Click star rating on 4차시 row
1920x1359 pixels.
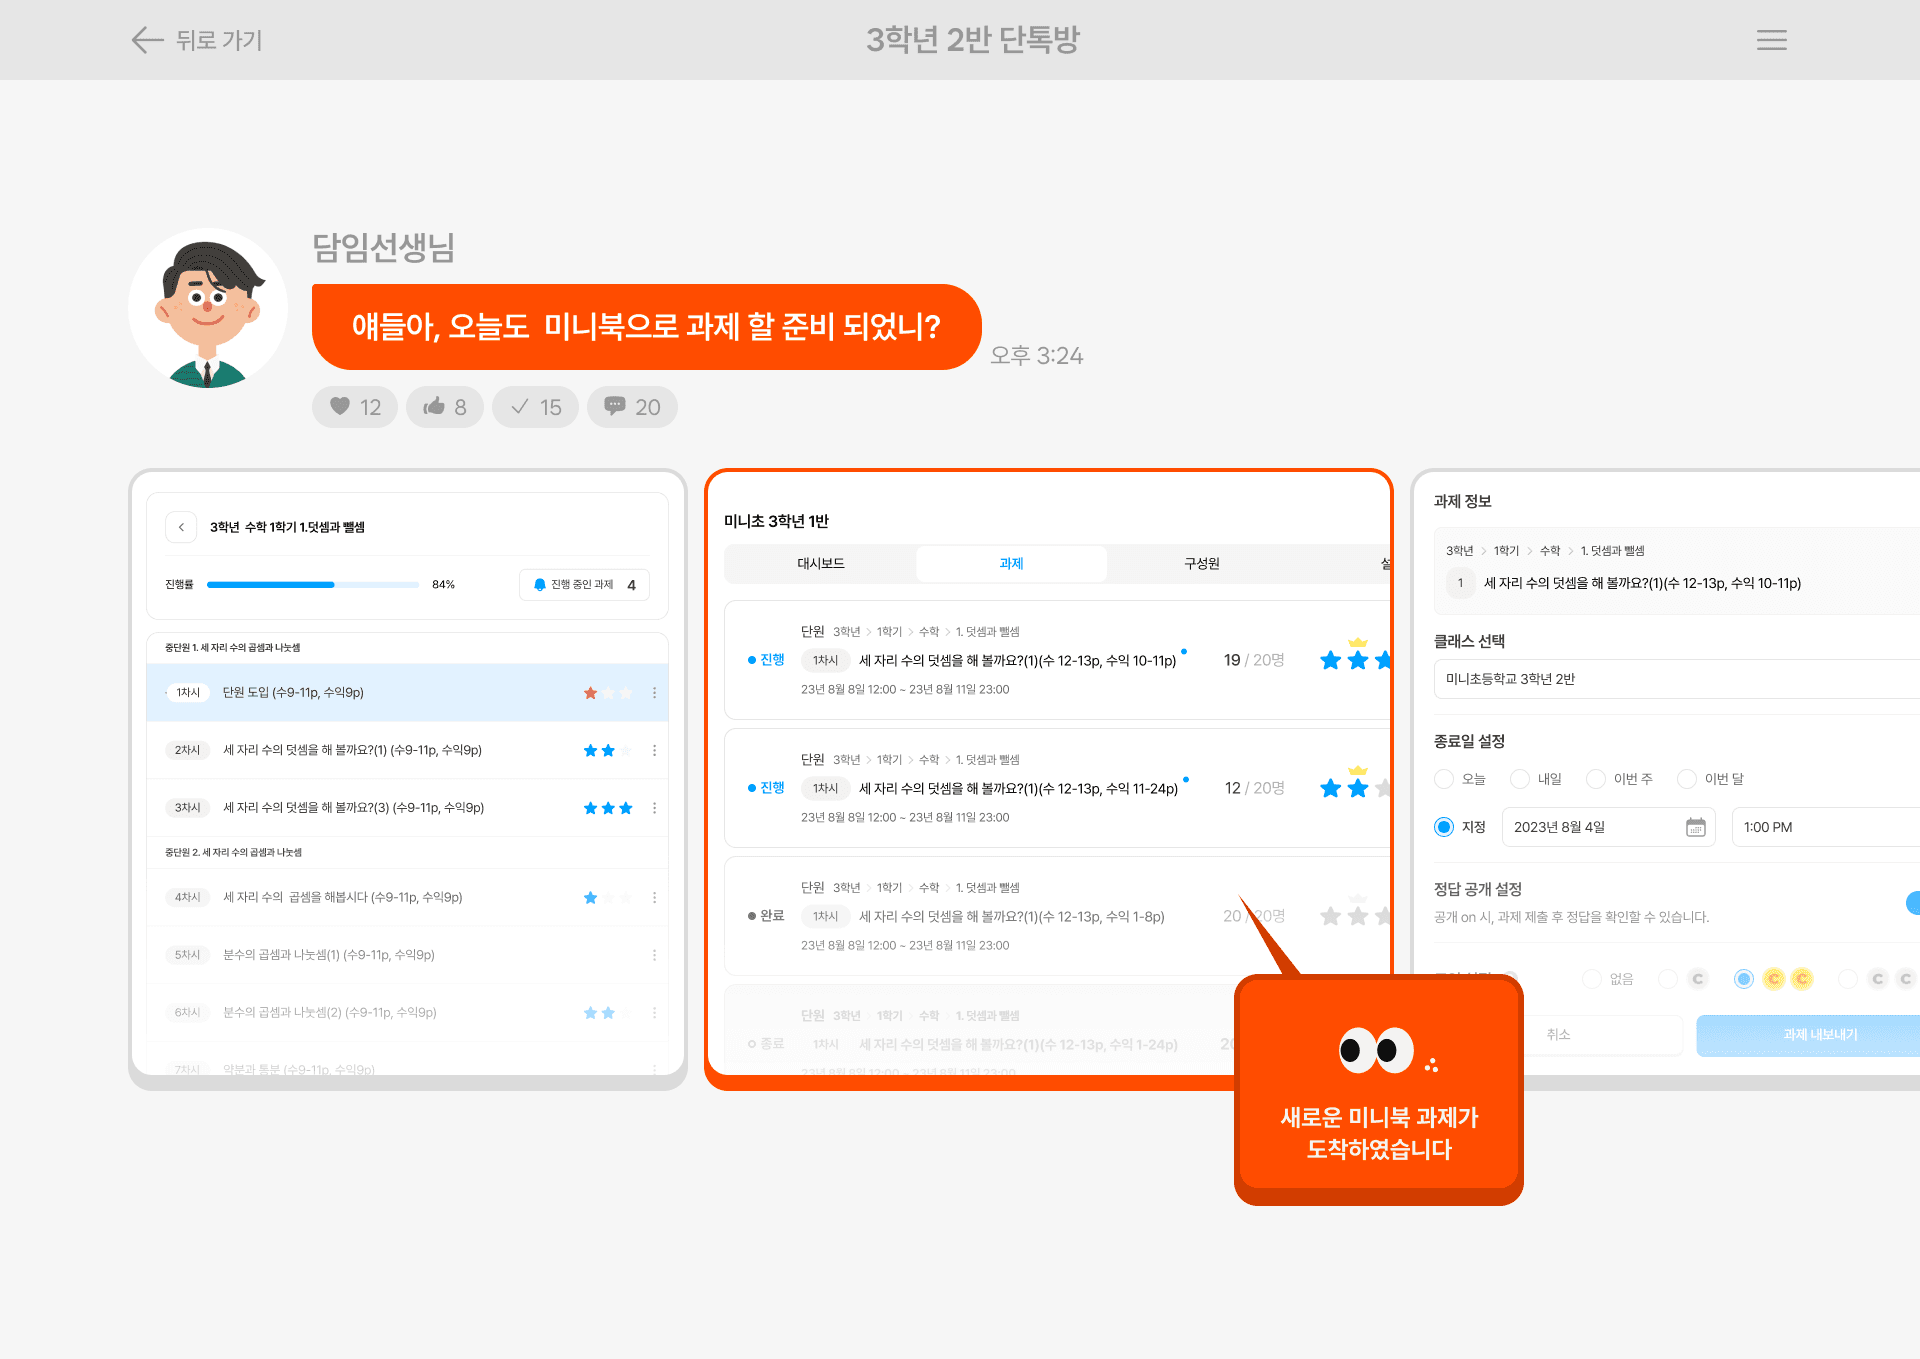click(x=608, y=898)
